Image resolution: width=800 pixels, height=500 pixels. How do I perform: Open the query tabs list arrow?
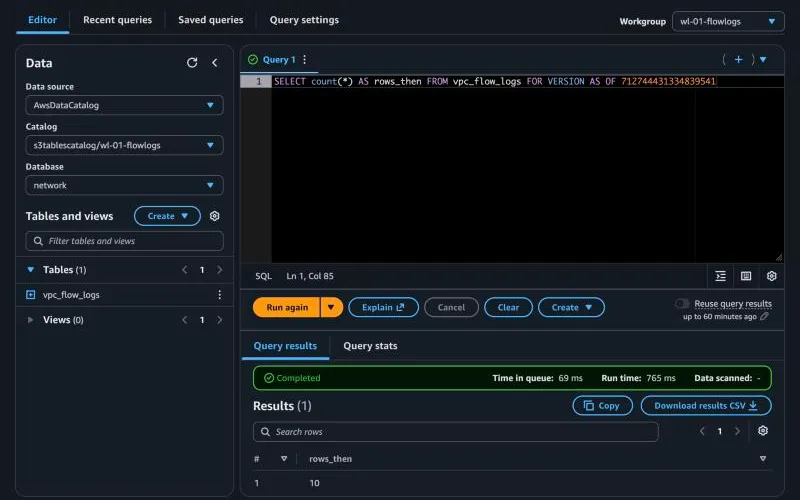click(x=763, y=60)
